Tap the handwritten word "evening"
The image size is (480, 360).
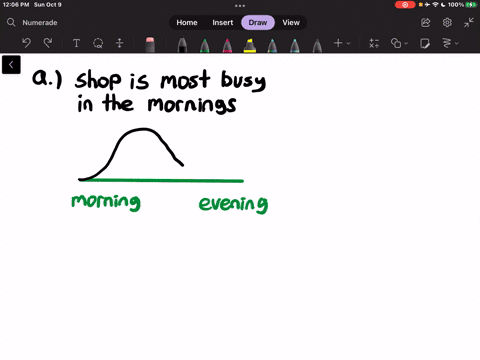(x=233, y=204)
